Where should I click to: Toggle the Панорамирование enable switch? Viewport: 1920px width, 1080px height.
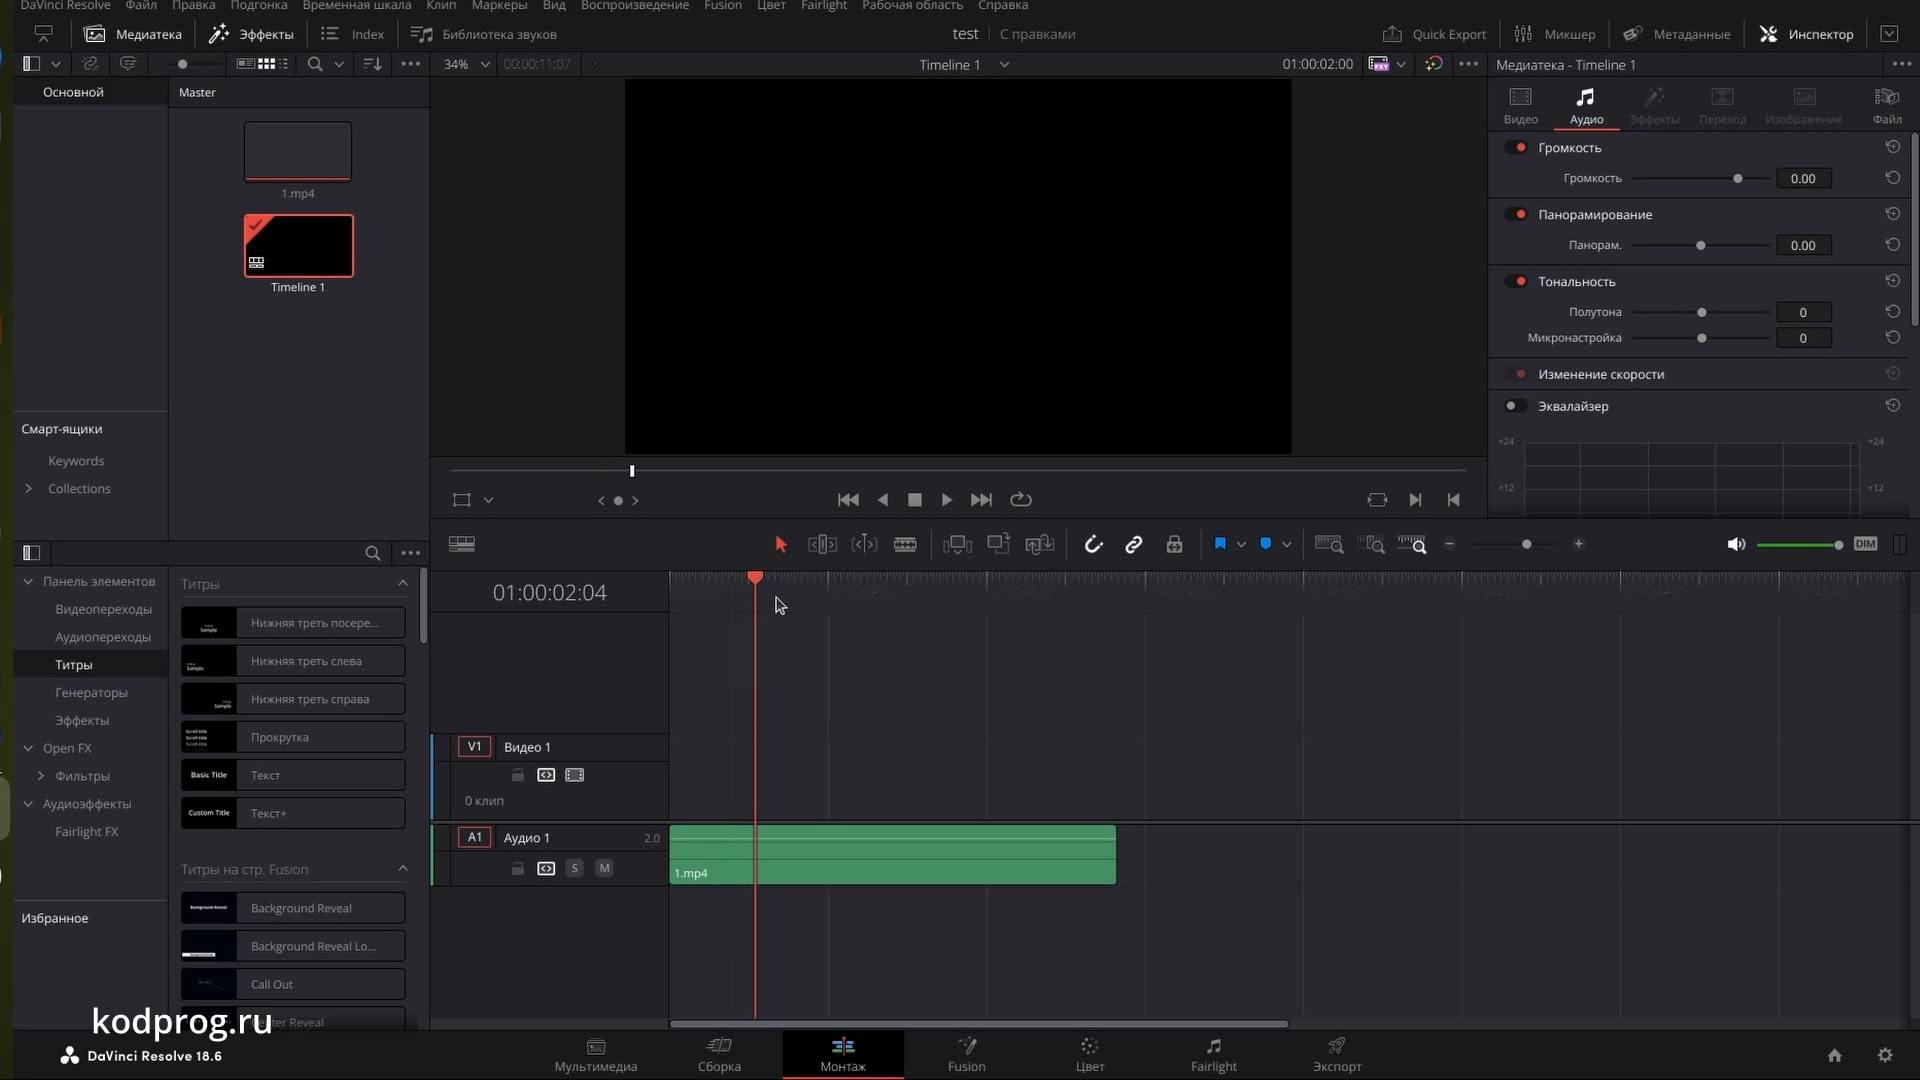(x=1515, y=214)
